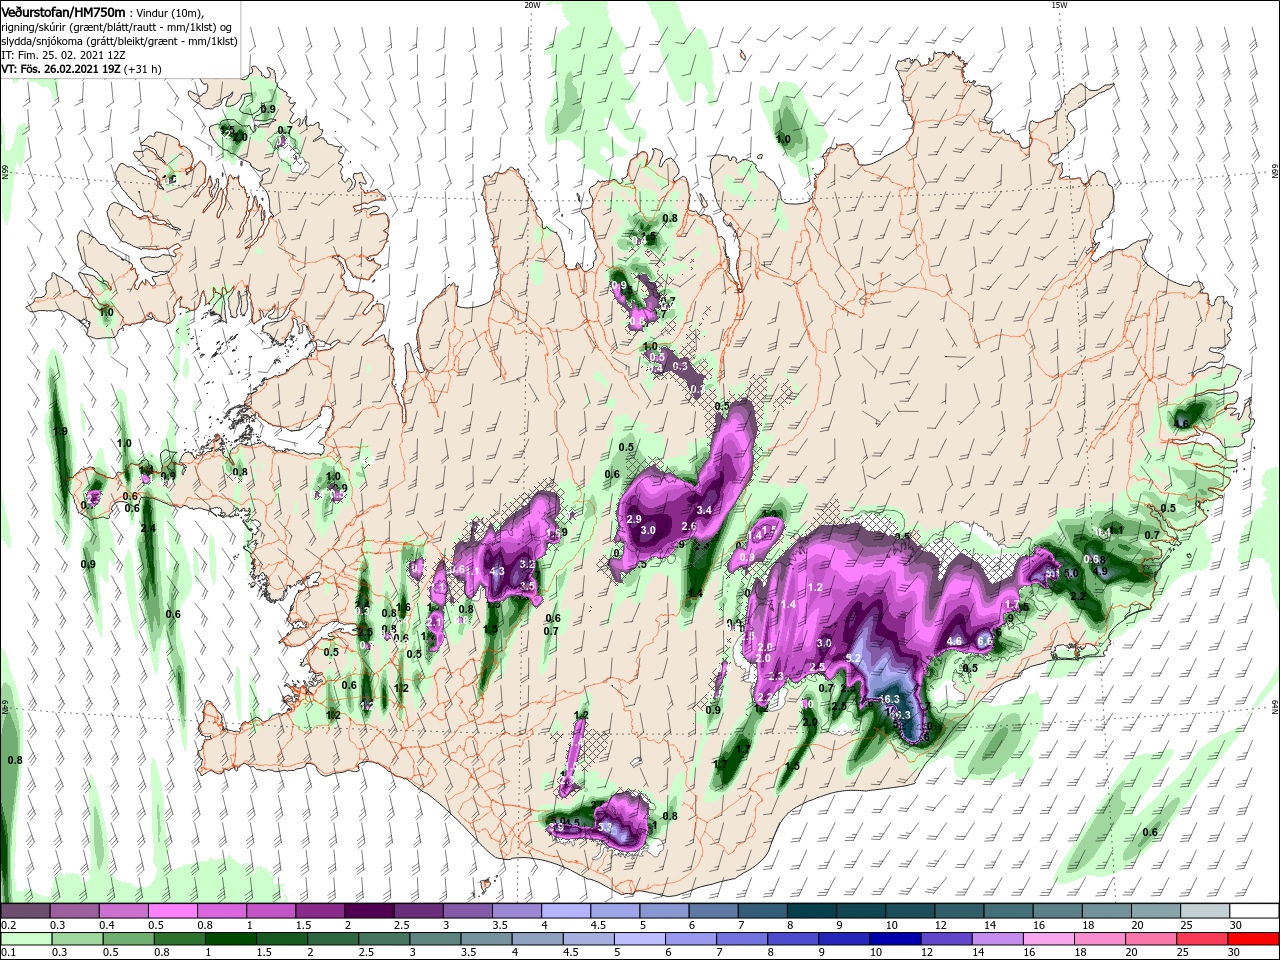Click the '0.2' label on the upper legend scale
The width and height of the screenshot is (1280, 960).
(8, 925)
